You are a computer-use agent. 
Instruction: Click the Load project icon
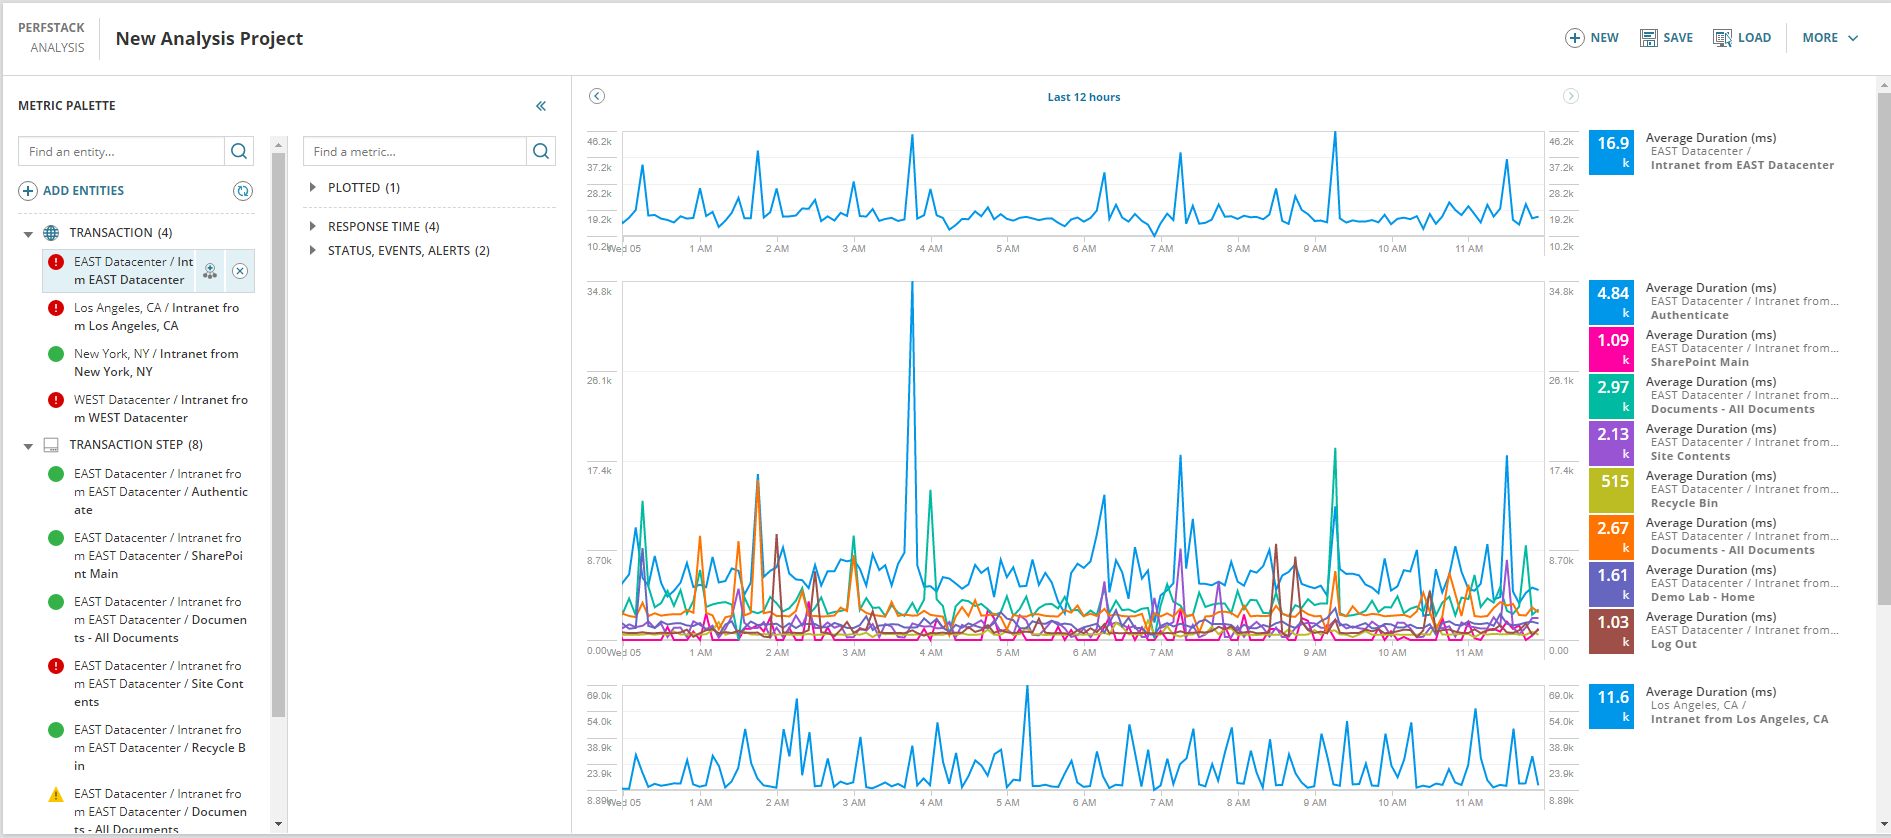click(x=1722, y=38)
